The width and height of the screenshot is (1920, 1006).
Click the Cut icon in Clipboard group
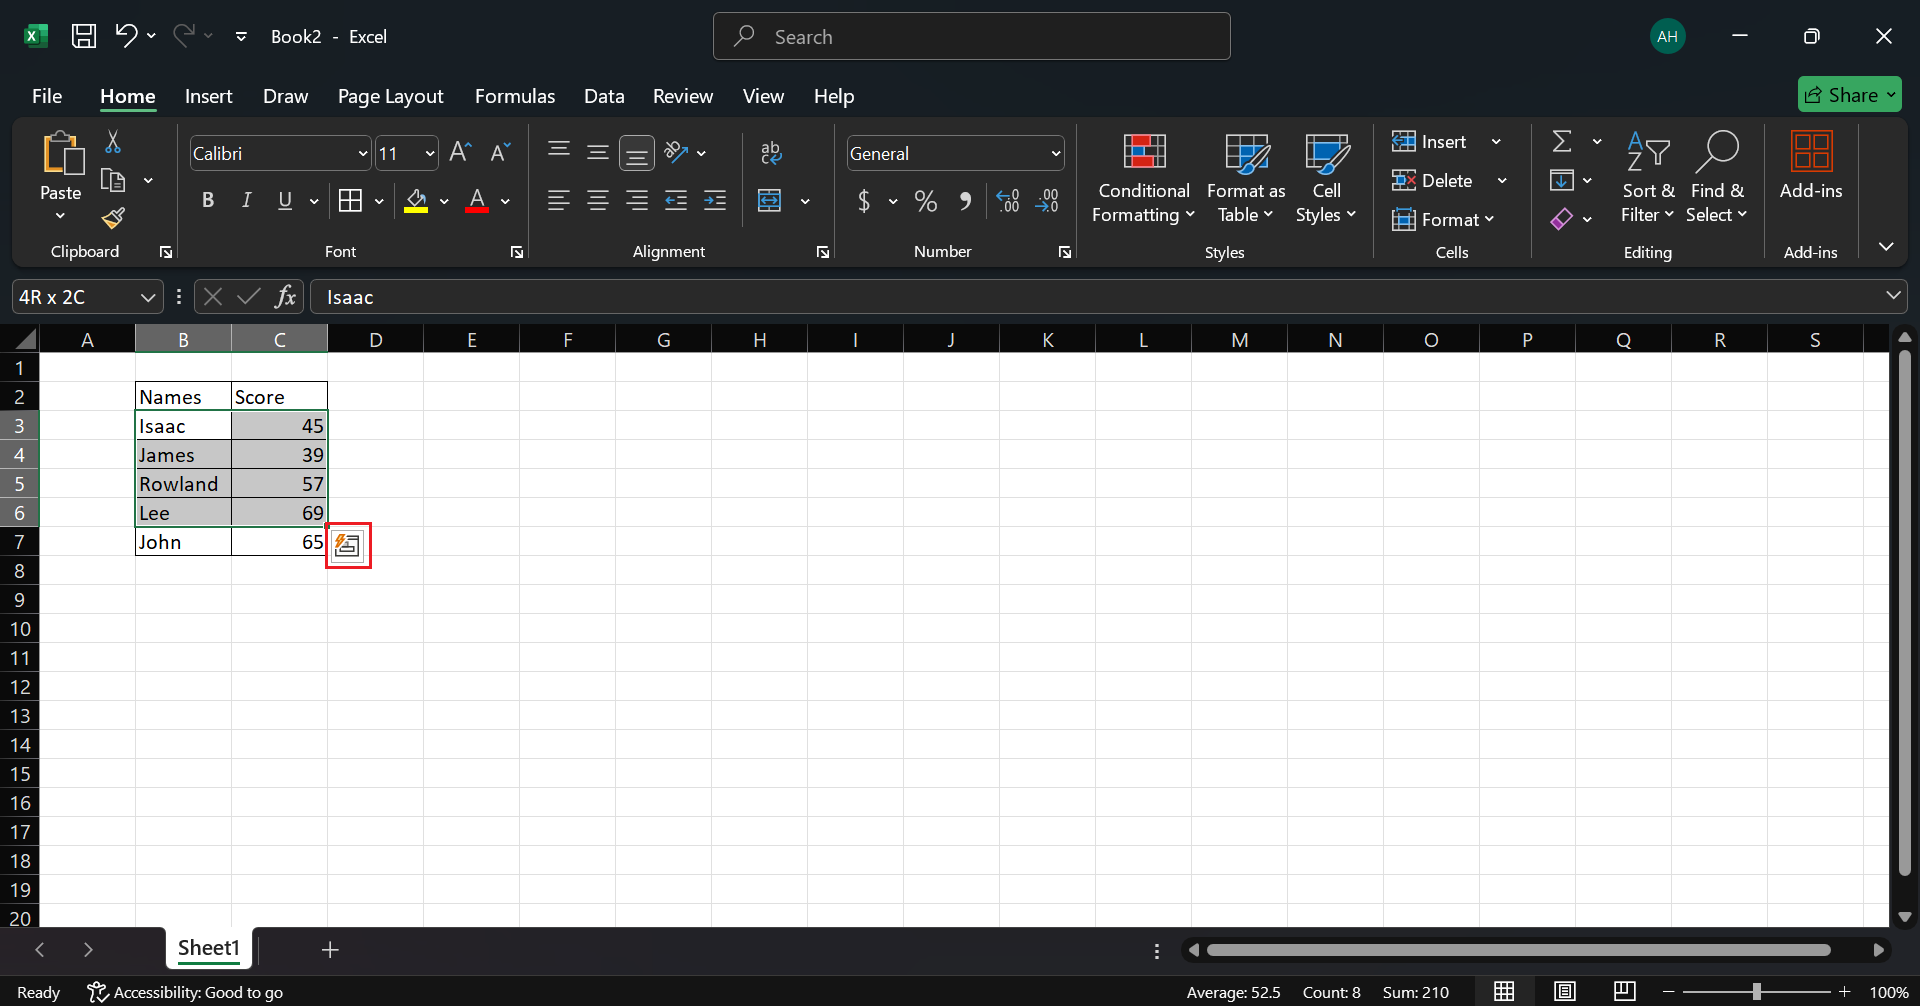tap(113, 140)
